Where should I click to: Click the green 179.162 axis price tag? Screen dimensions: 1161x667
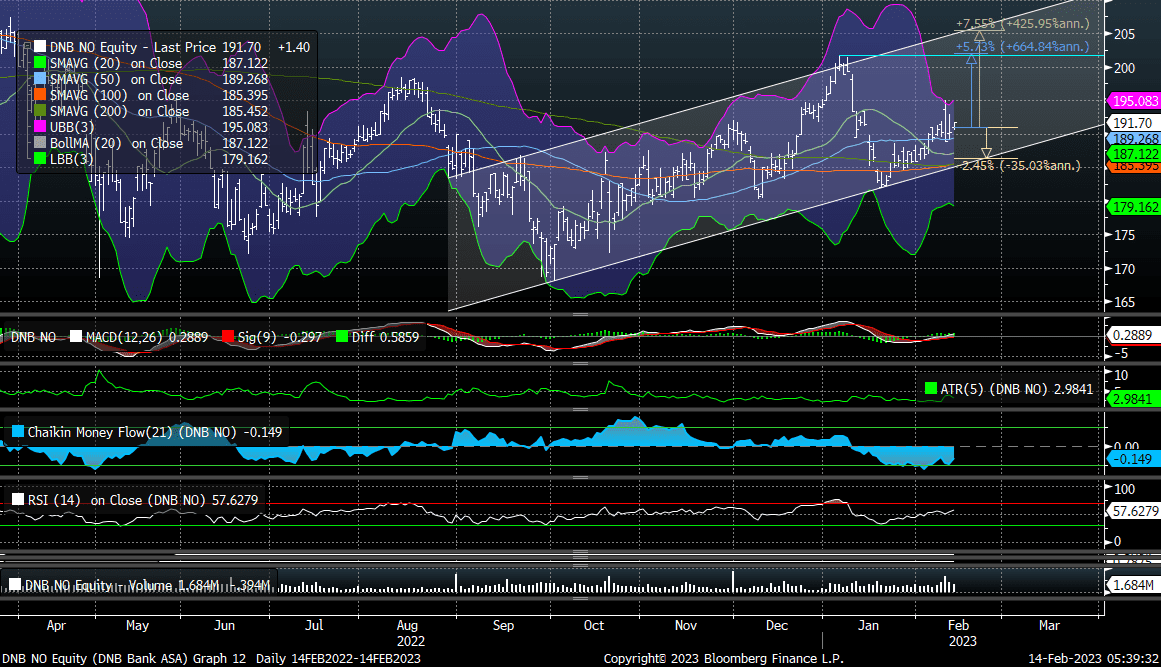click(x=1134, y=207)
